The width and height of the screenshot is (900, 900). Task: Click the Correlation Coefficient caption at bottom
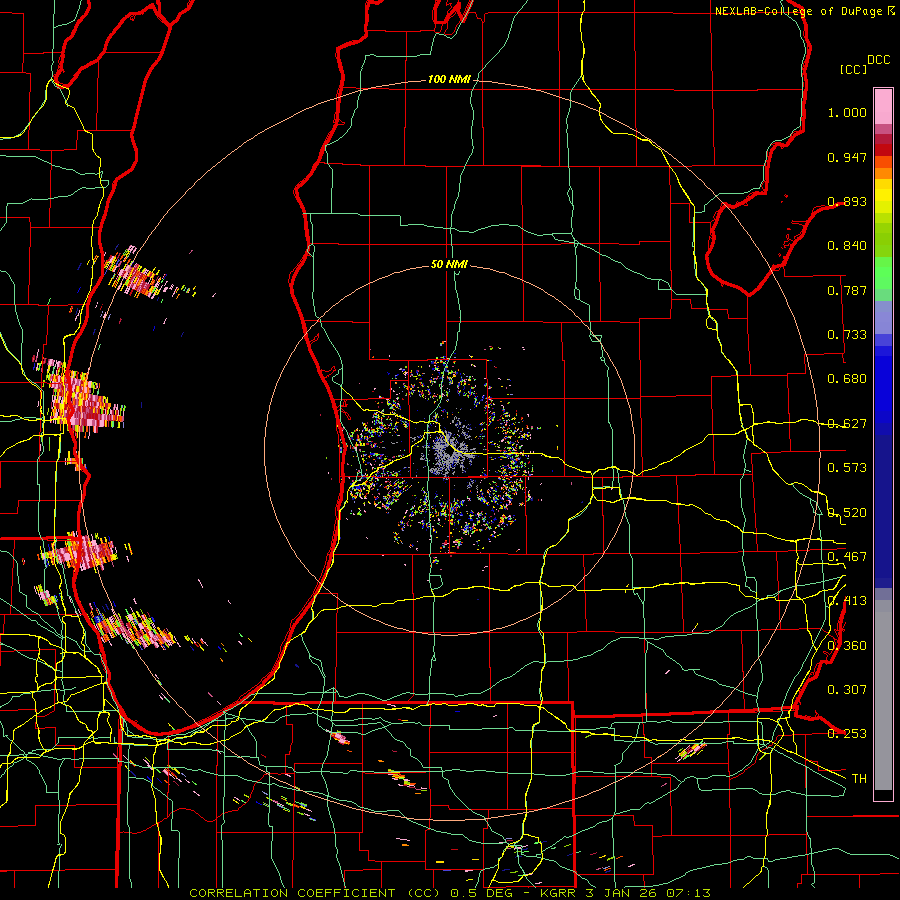(x=450, y=893)
